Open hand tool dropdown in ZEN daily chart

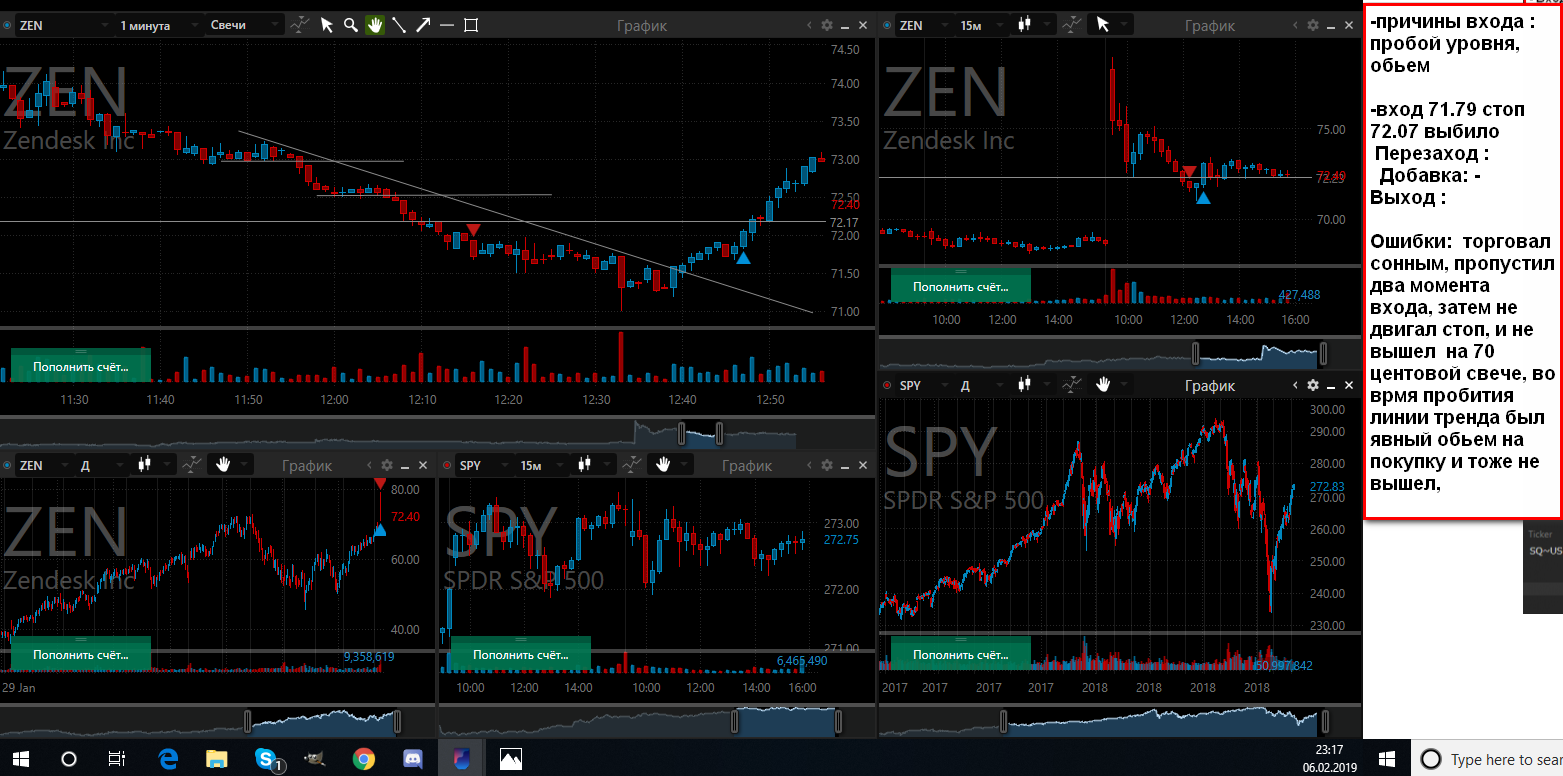tap(229, 464)
